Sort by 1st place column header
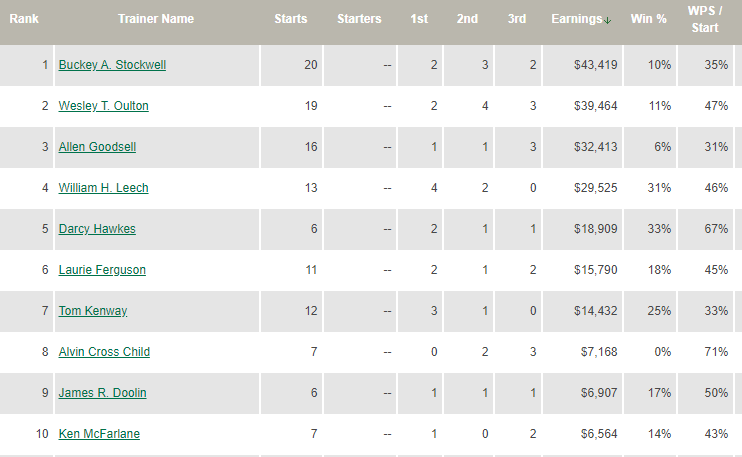This screenshot has width=742, height=457. point(419,19)
